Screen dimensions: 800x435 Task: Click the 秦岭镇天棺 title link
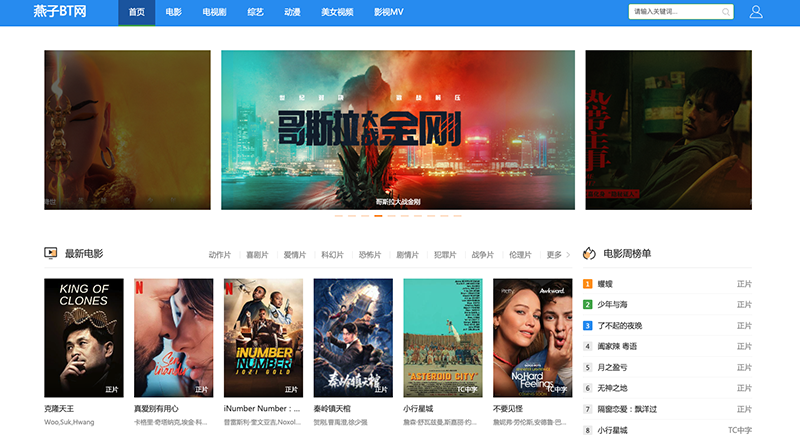(332, 409)
